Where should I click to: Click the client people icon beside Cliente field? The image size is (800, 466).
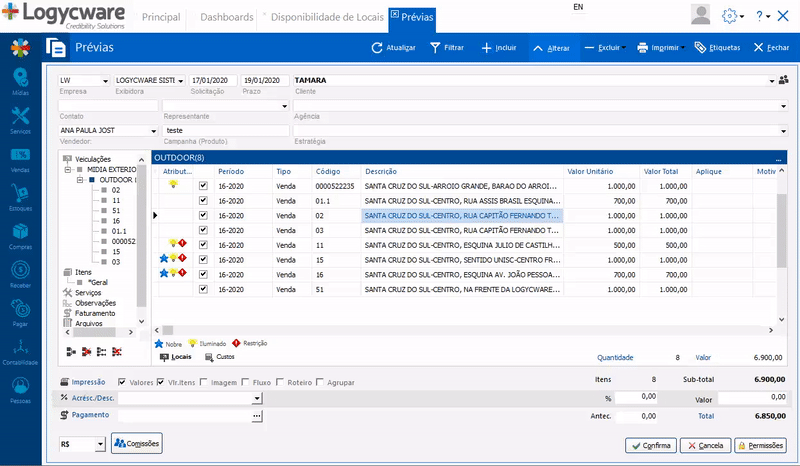(x=783, y=80)
